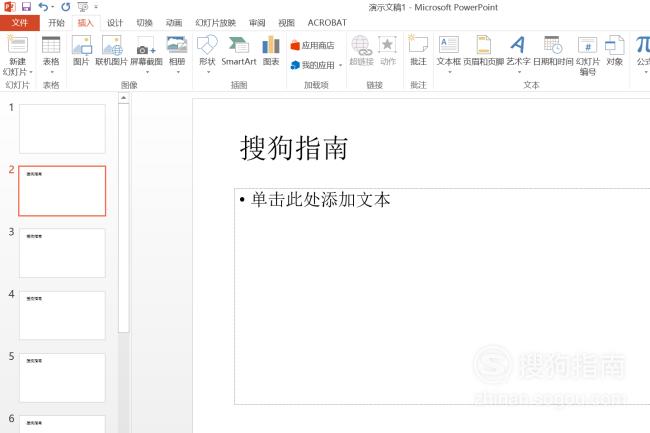The image size is (650, 433).
Task: Open the New Slide dropdown arrow
Action: coord(31,72)
